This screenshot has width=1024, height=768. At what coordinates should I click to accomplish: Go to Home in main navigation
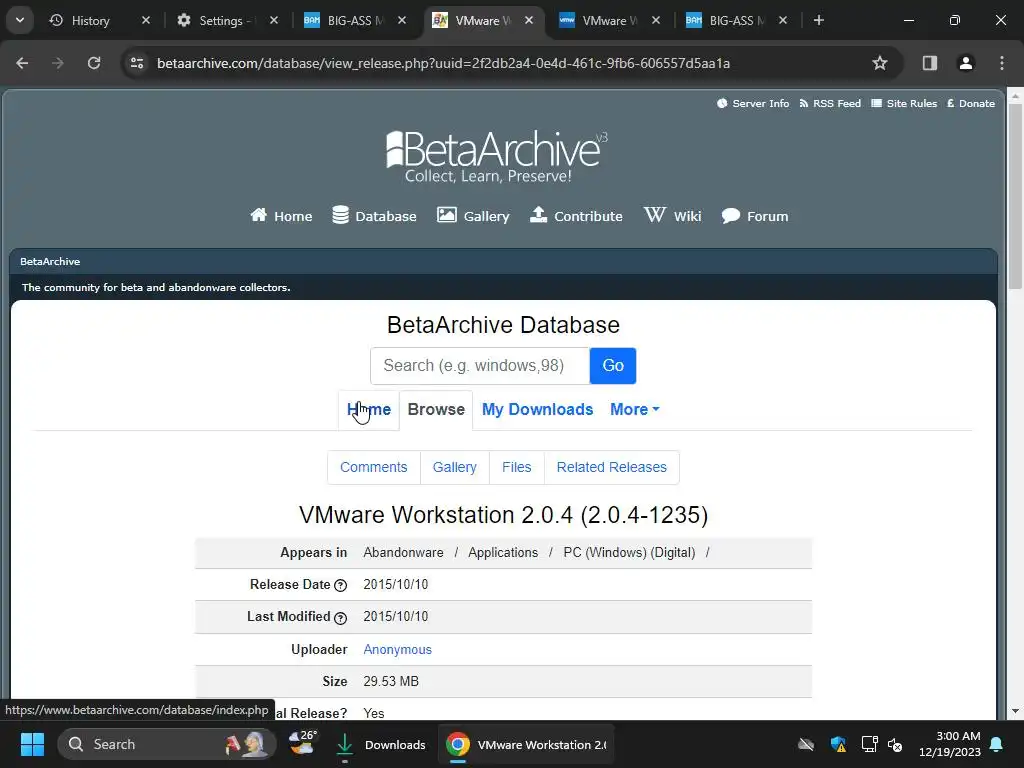281,216
